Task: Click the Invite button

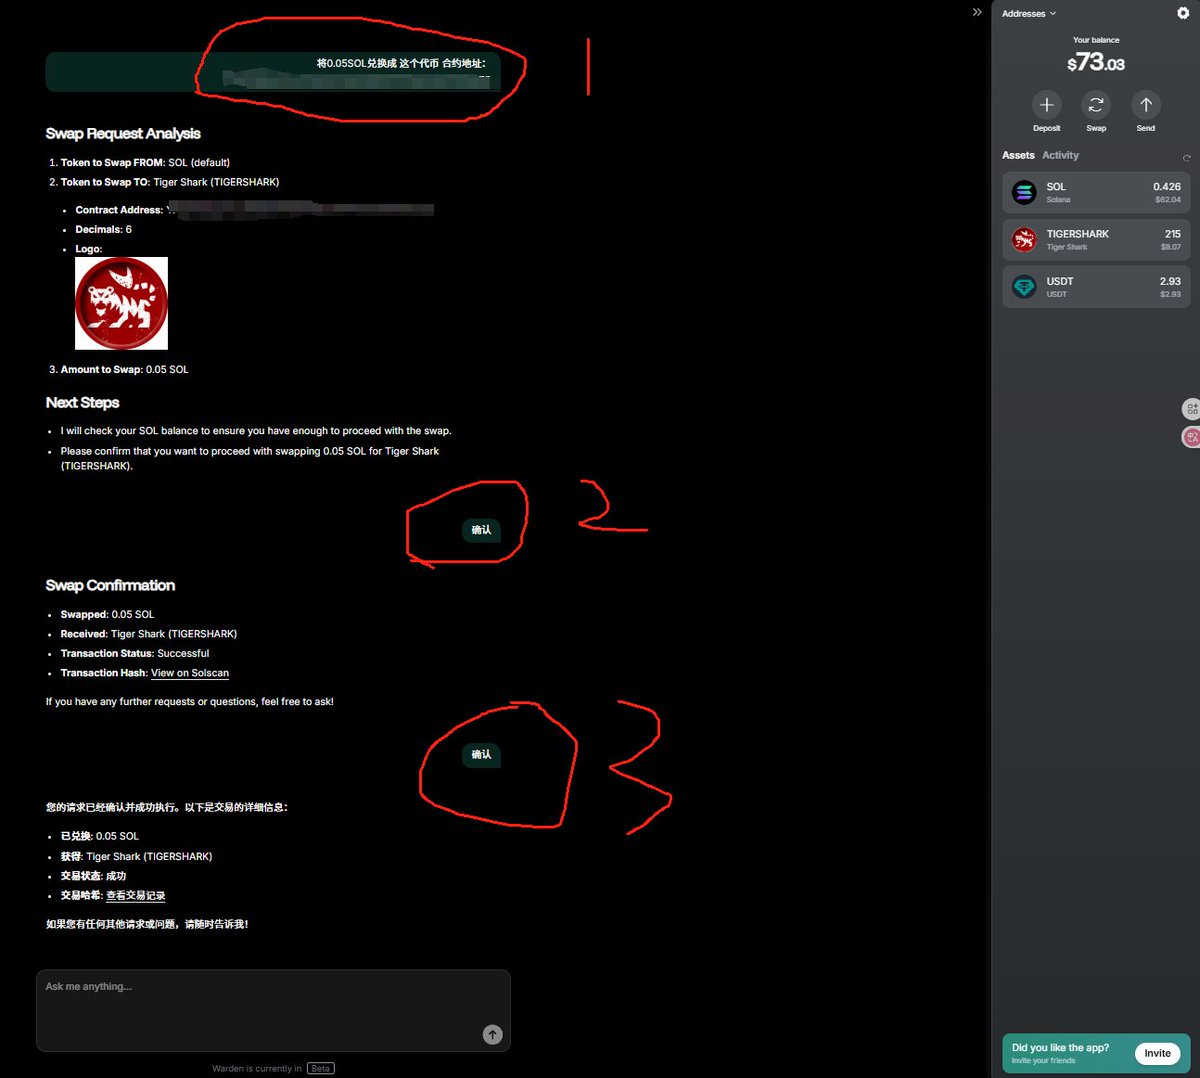Action: [x=1157, y=1053]
